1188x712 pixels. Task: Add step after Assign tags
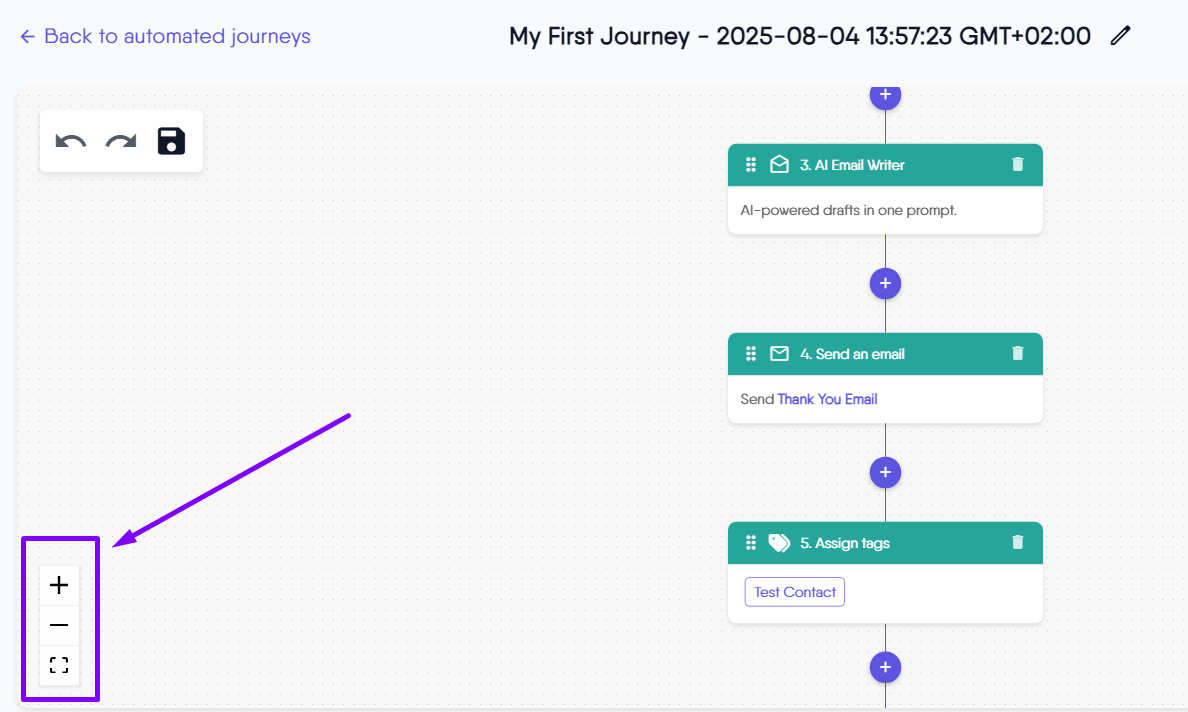click(885, 667)
